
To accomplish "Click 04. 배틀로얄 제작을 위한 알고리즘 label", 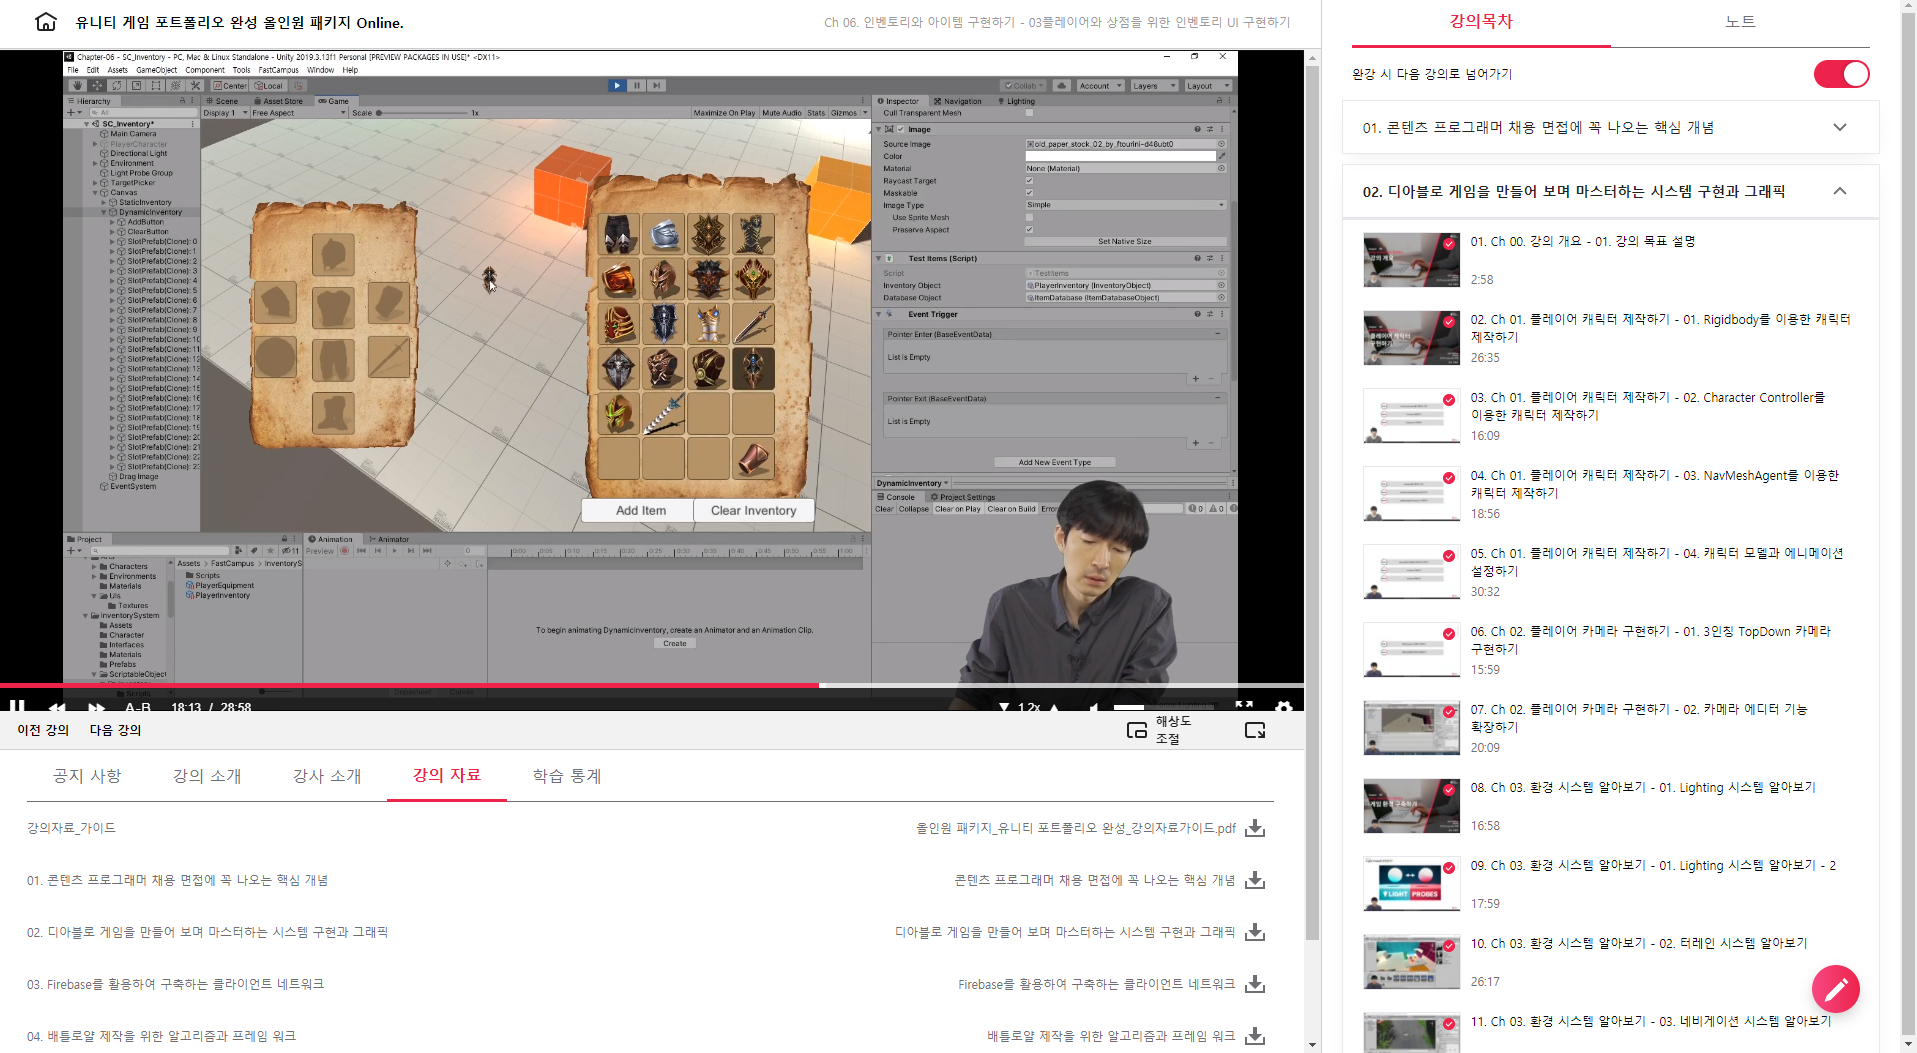I will [x=161, y=1036].
